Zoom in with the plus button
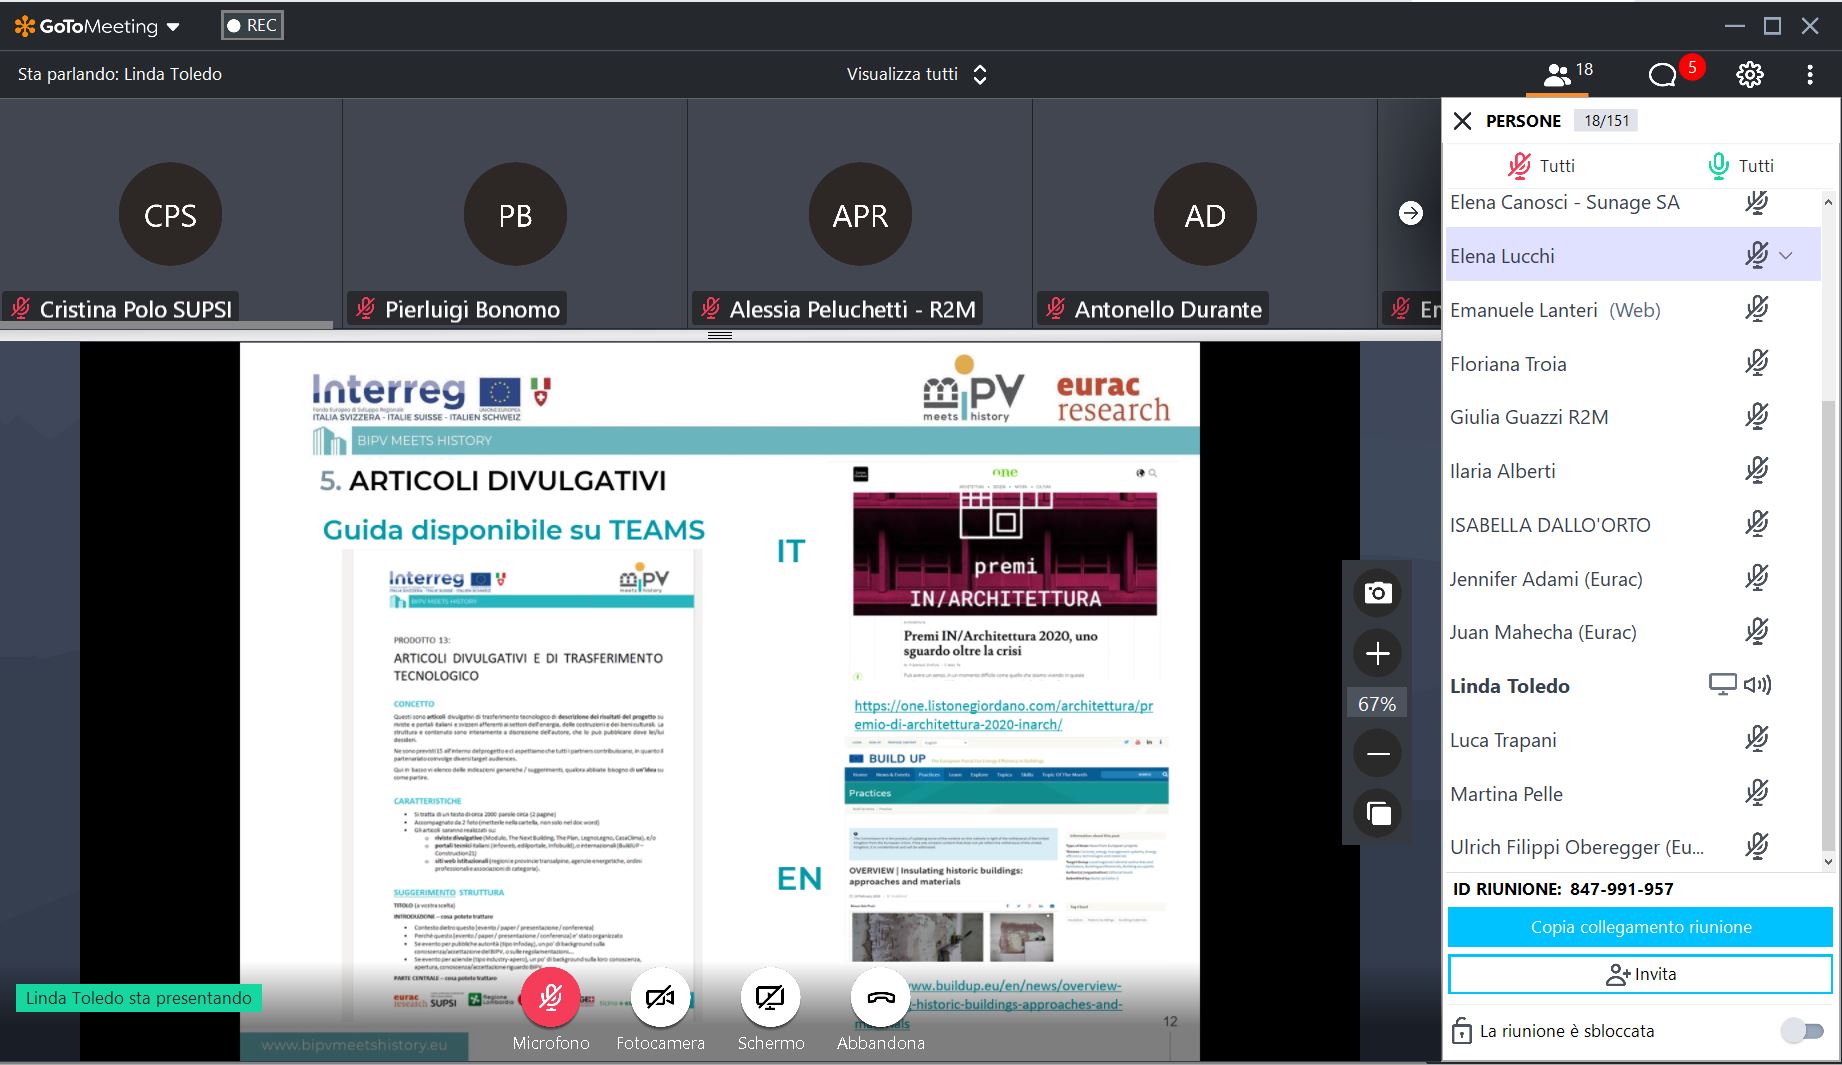The image size is (1842, 1065). pos(1377,654)
